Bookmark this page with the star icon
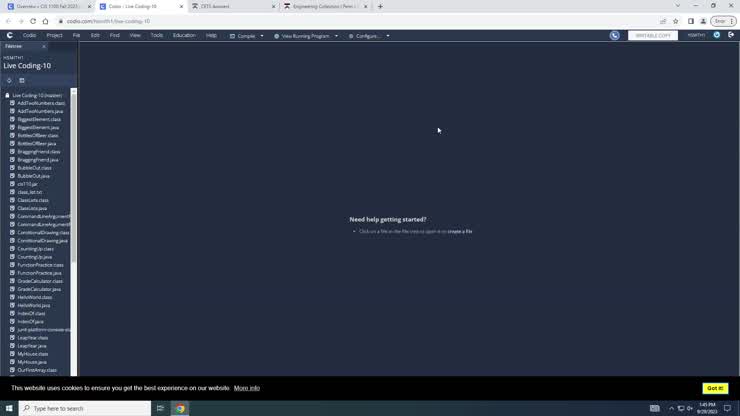 tap(676, 21)
